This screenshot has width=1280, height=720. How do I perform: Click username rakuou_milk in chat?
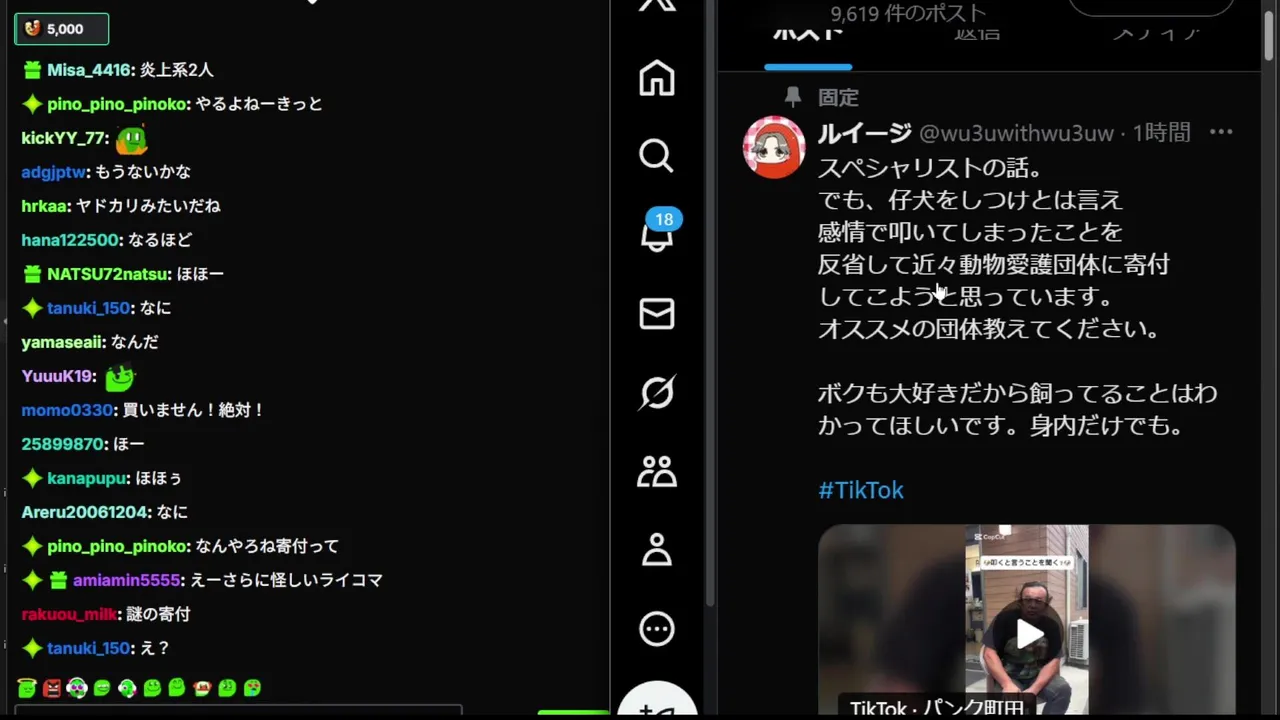click(x=69, y=614)
